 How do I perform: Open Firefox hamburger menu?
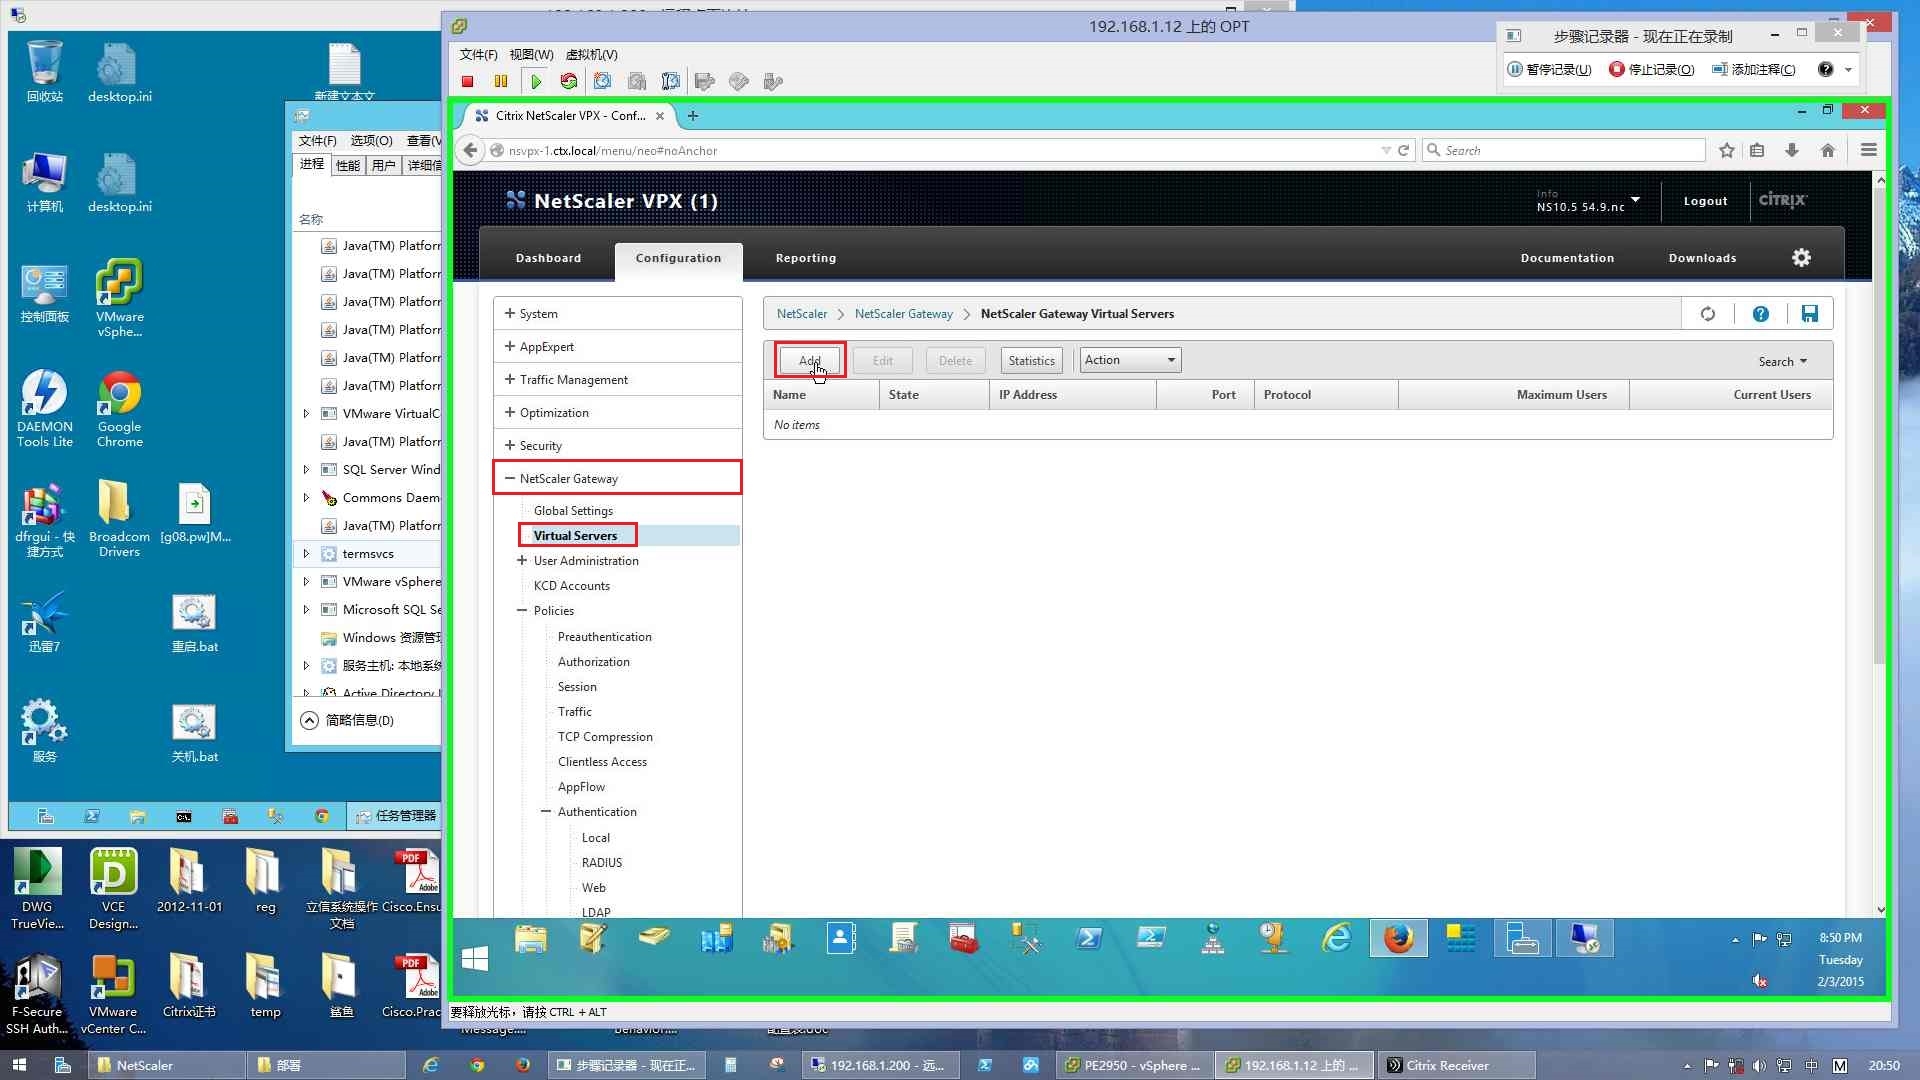1868,150
